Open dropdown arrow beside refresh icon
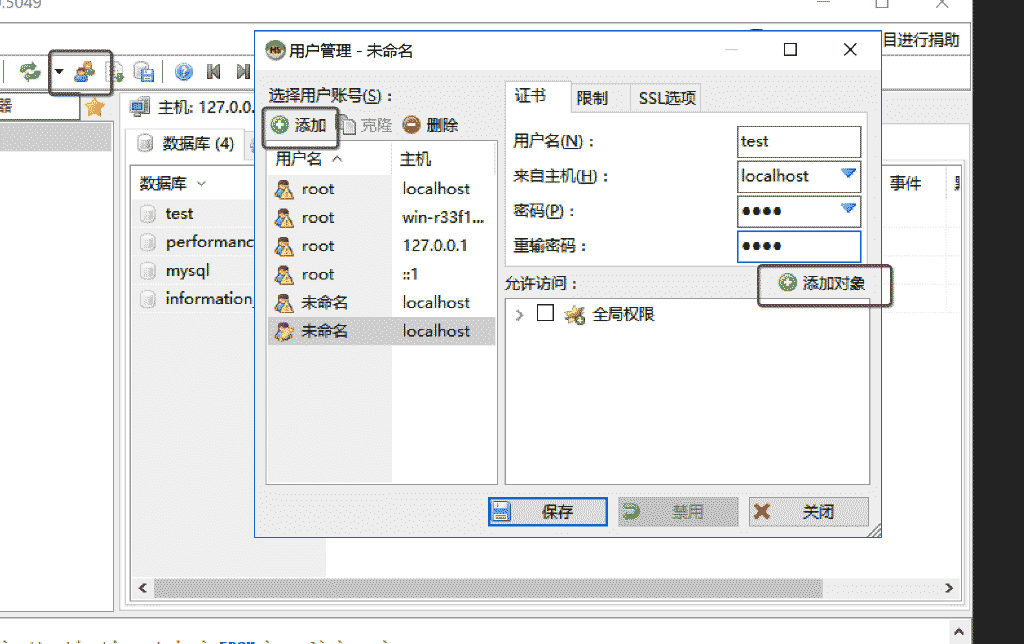The width and height of the screenshot is (1024, 644). coord(59,71)
